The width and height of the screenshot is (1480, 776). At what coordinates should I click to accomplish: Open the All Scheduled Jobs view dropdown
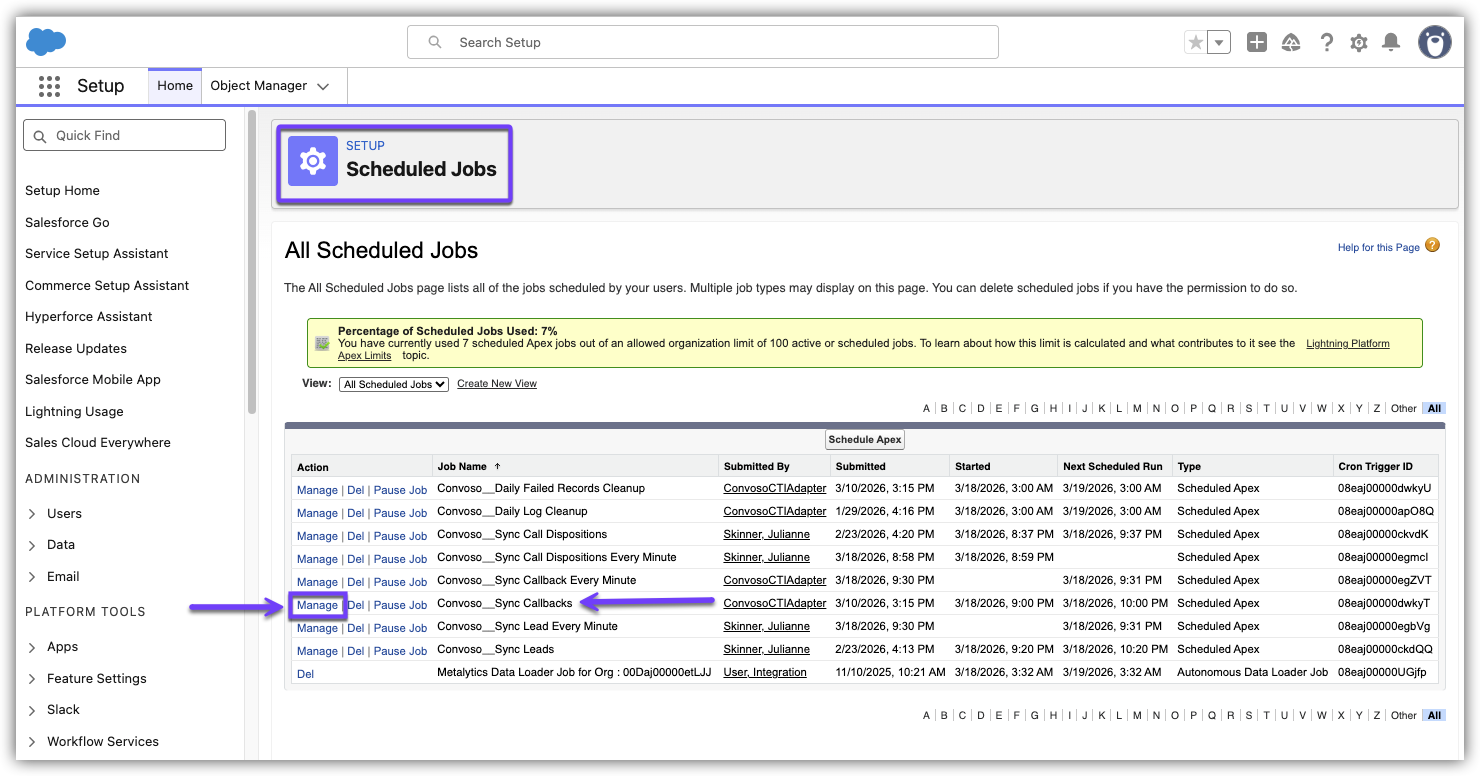click(x=394, y=384)
